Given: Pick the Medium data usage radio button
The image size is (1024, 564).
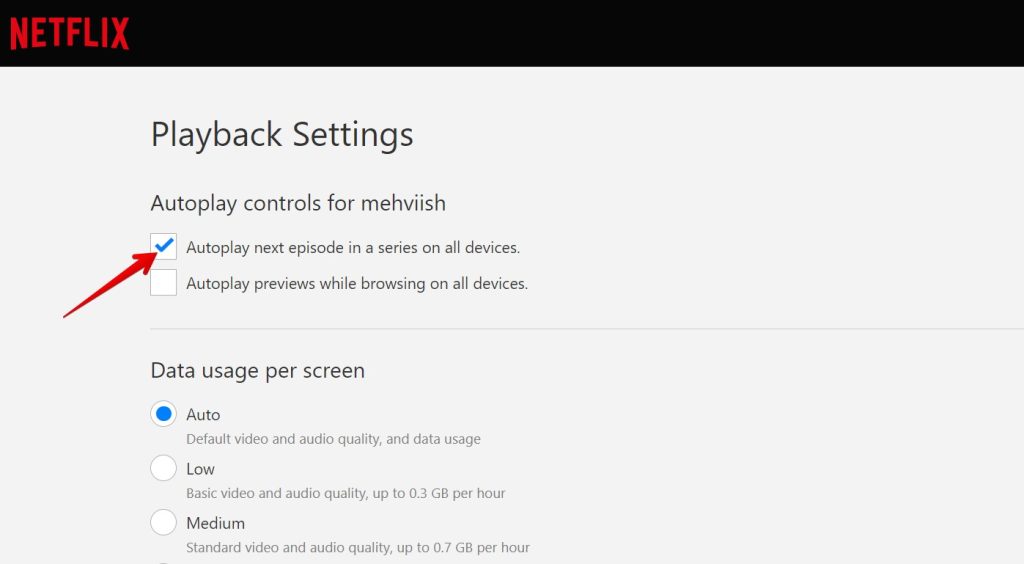Looking at the screenshot, I should (x=163, y=522).
